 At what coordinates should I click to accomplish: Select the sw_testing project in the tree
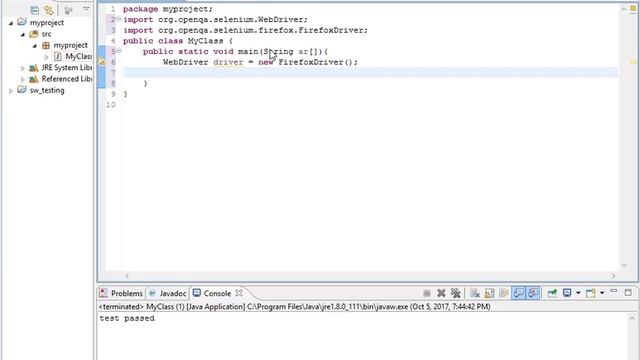coord(47,90)
